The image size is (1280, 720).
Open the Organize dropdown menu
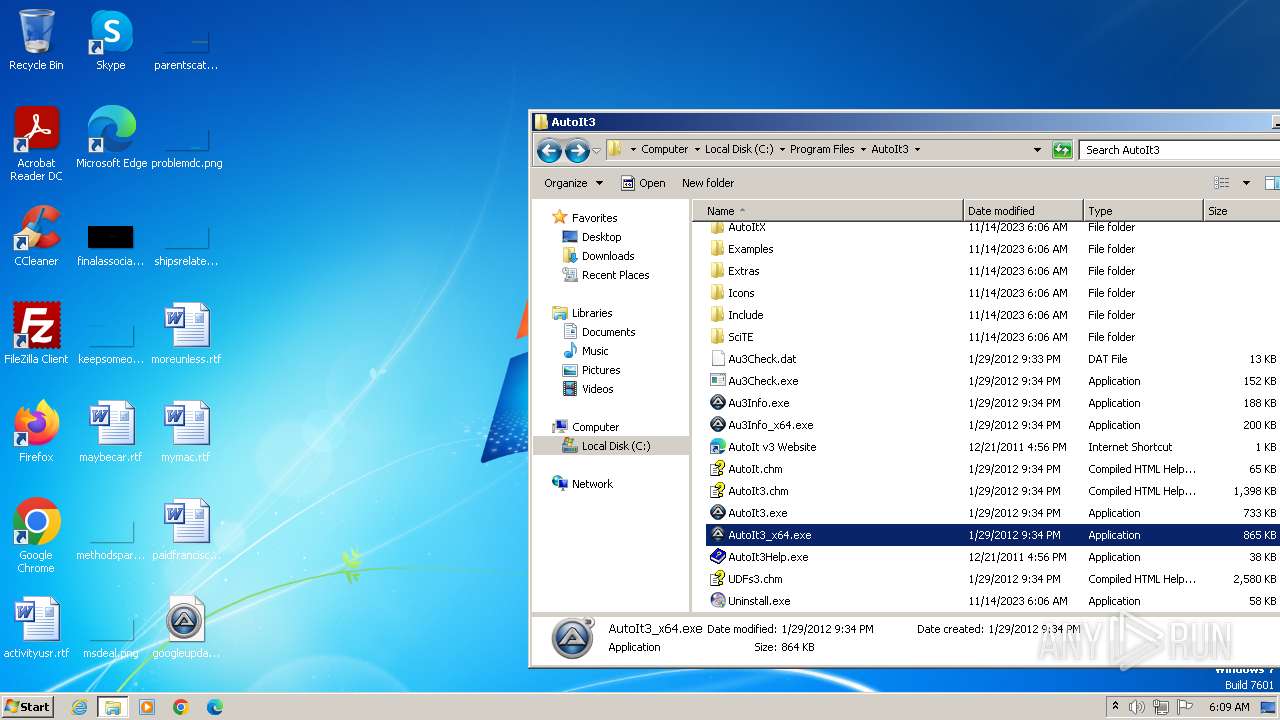(573, 183)
